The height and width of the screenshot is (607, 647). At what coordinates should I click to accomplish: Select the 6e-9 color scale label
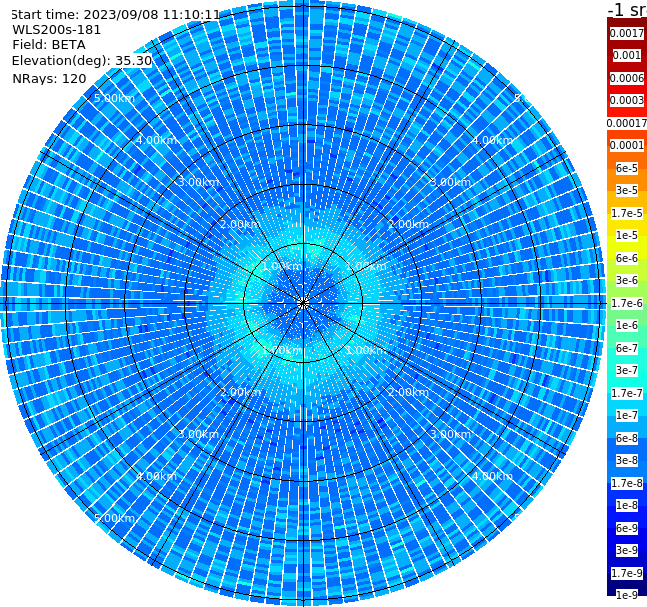click(x=627, y=528)
